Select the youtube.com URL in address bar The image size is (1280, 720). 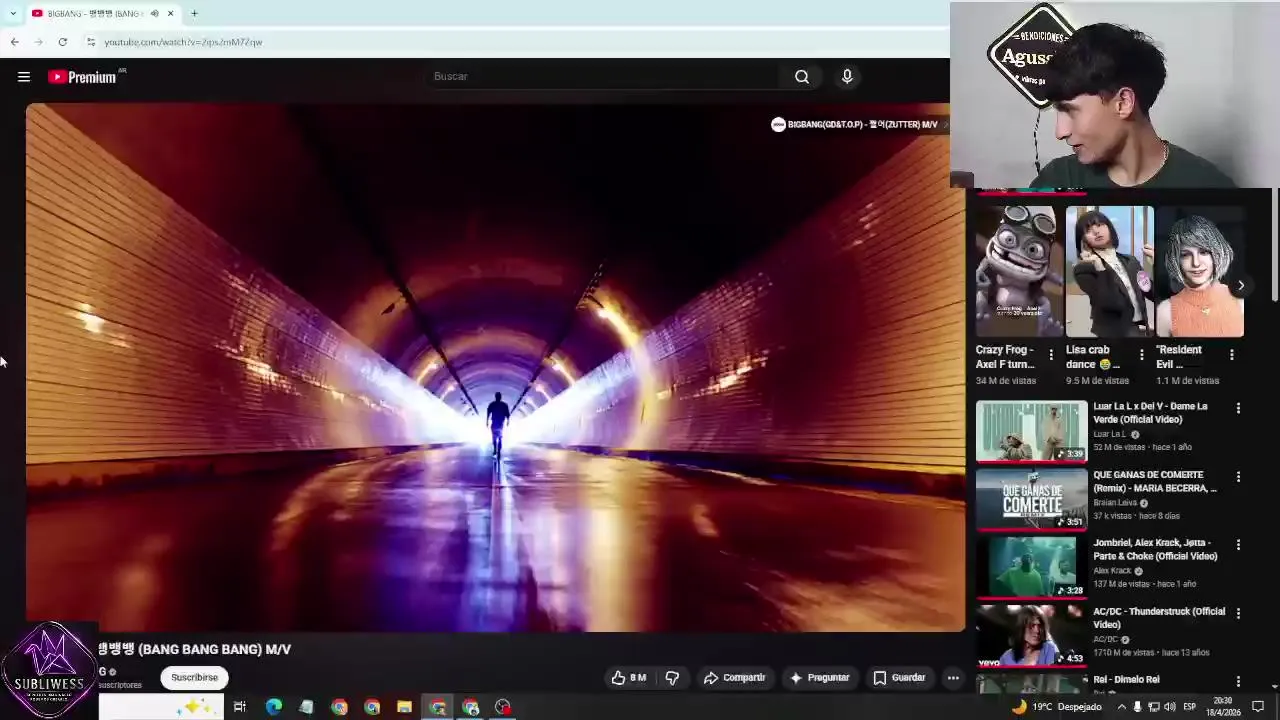[183, 42]
